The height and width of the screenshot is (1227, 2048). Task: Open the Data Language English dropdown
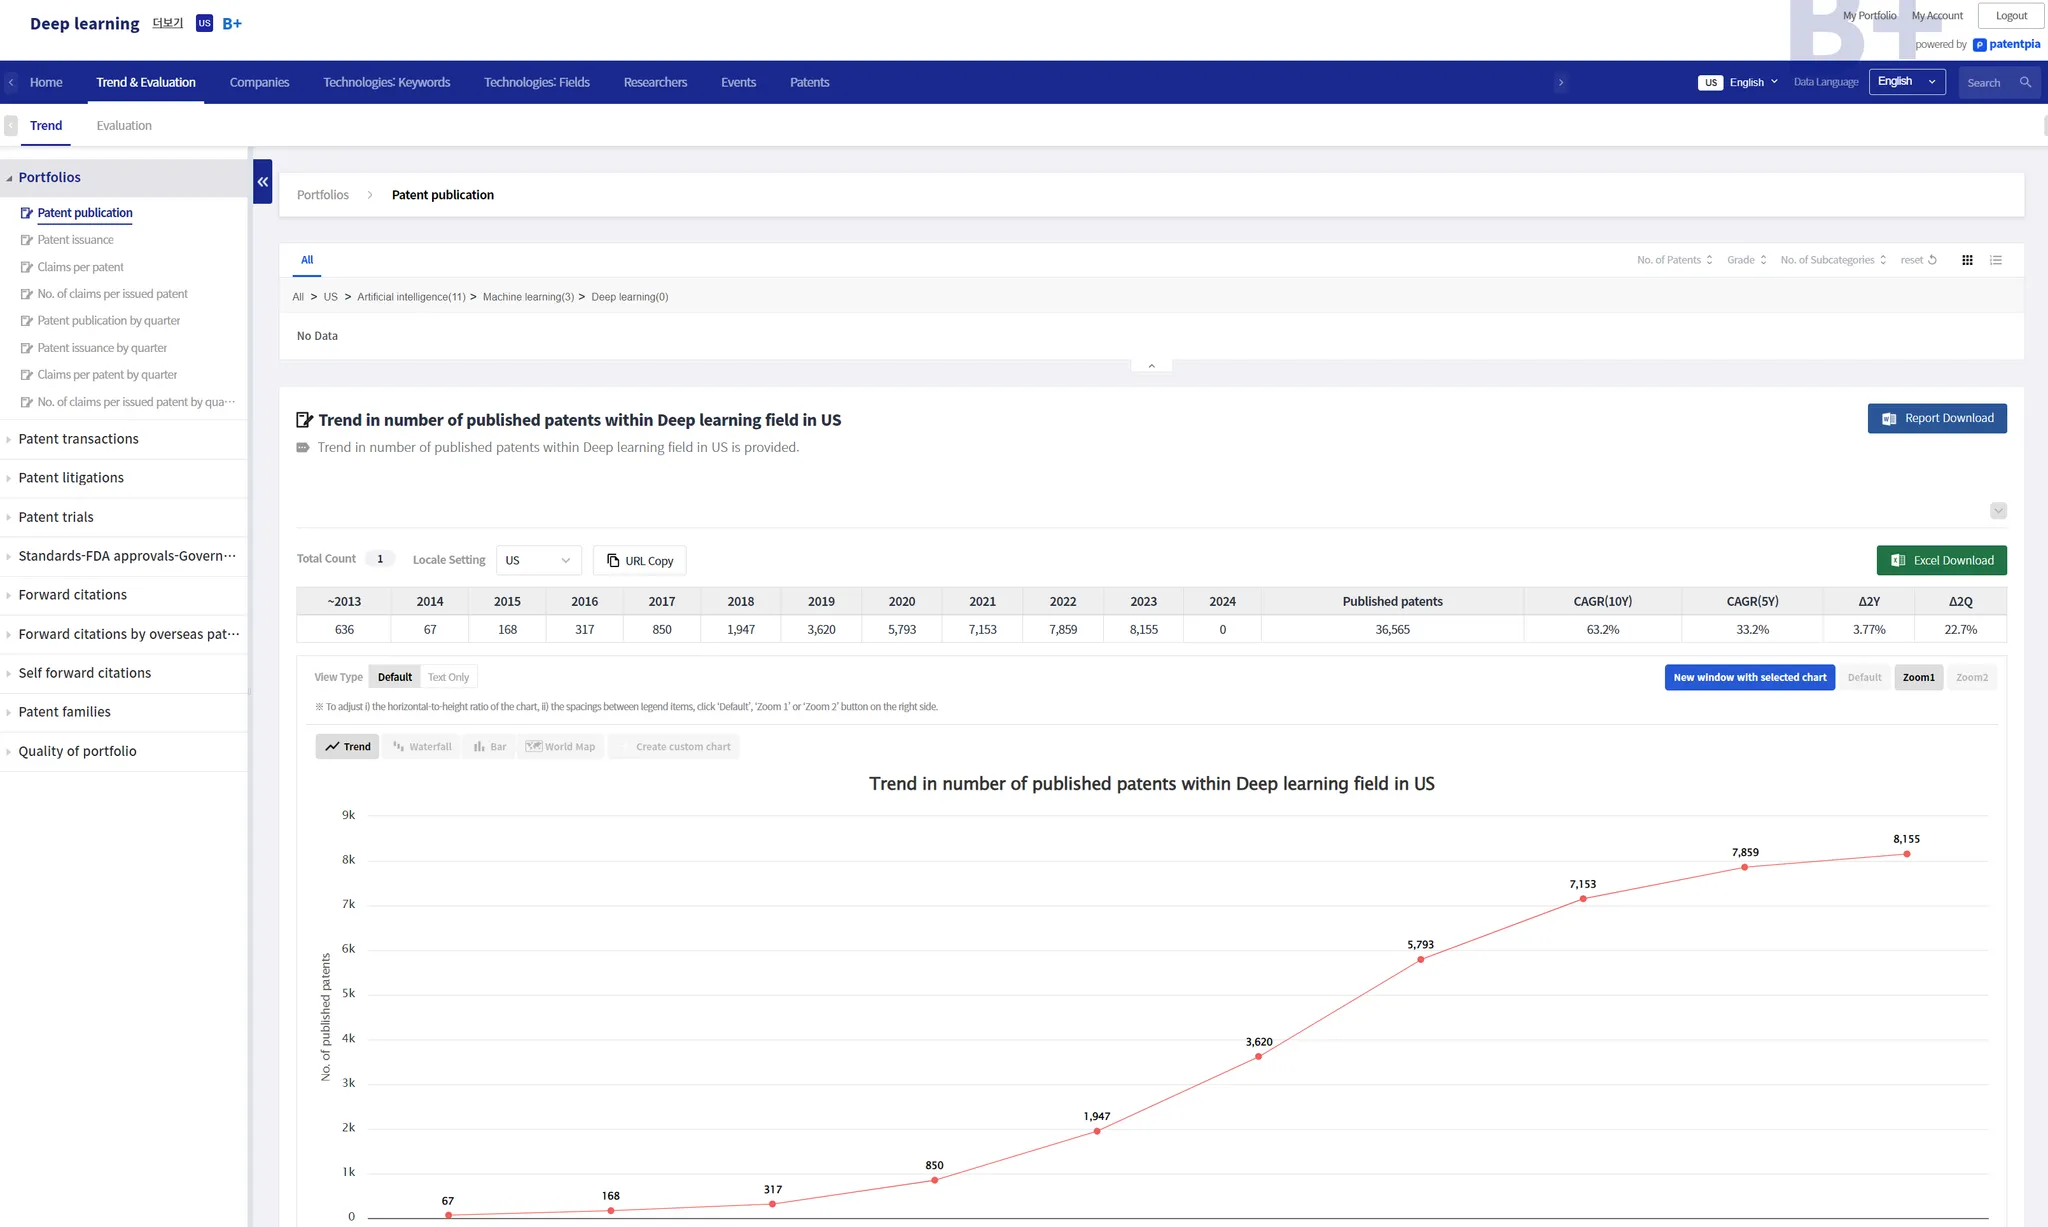coord(1906,82)
